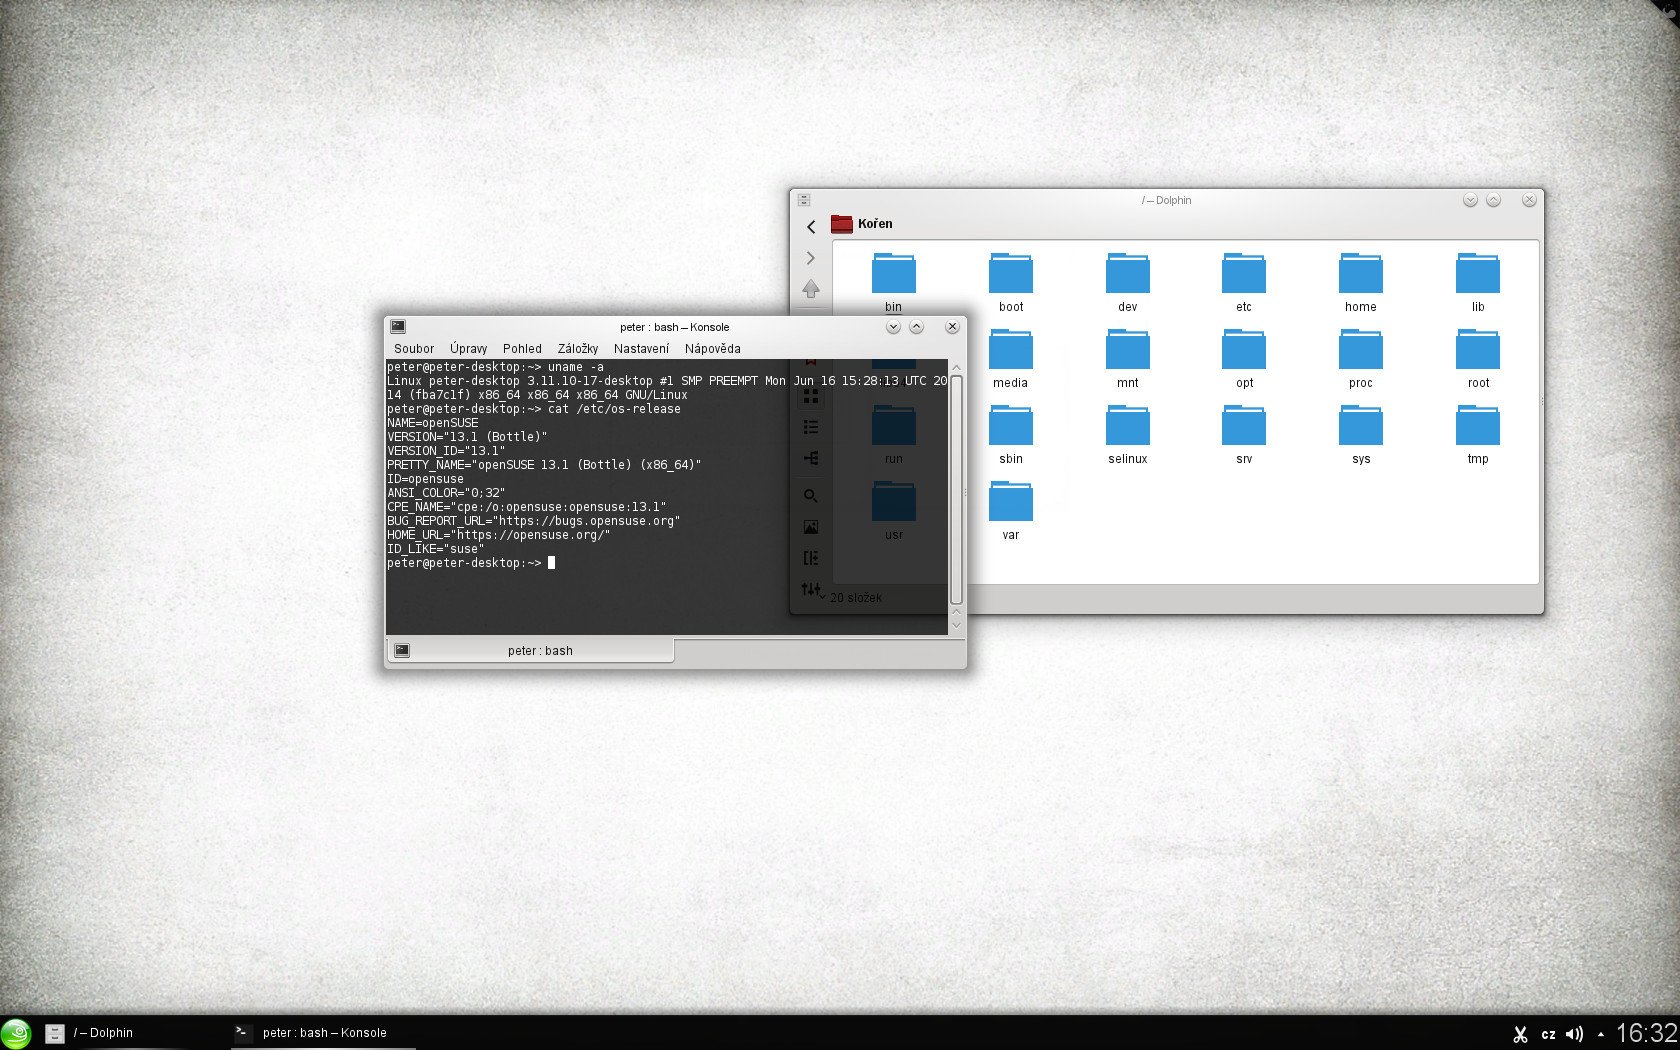Select the etc folder in Dolphin
1680x1050 pixels.
click(1244, 283)
